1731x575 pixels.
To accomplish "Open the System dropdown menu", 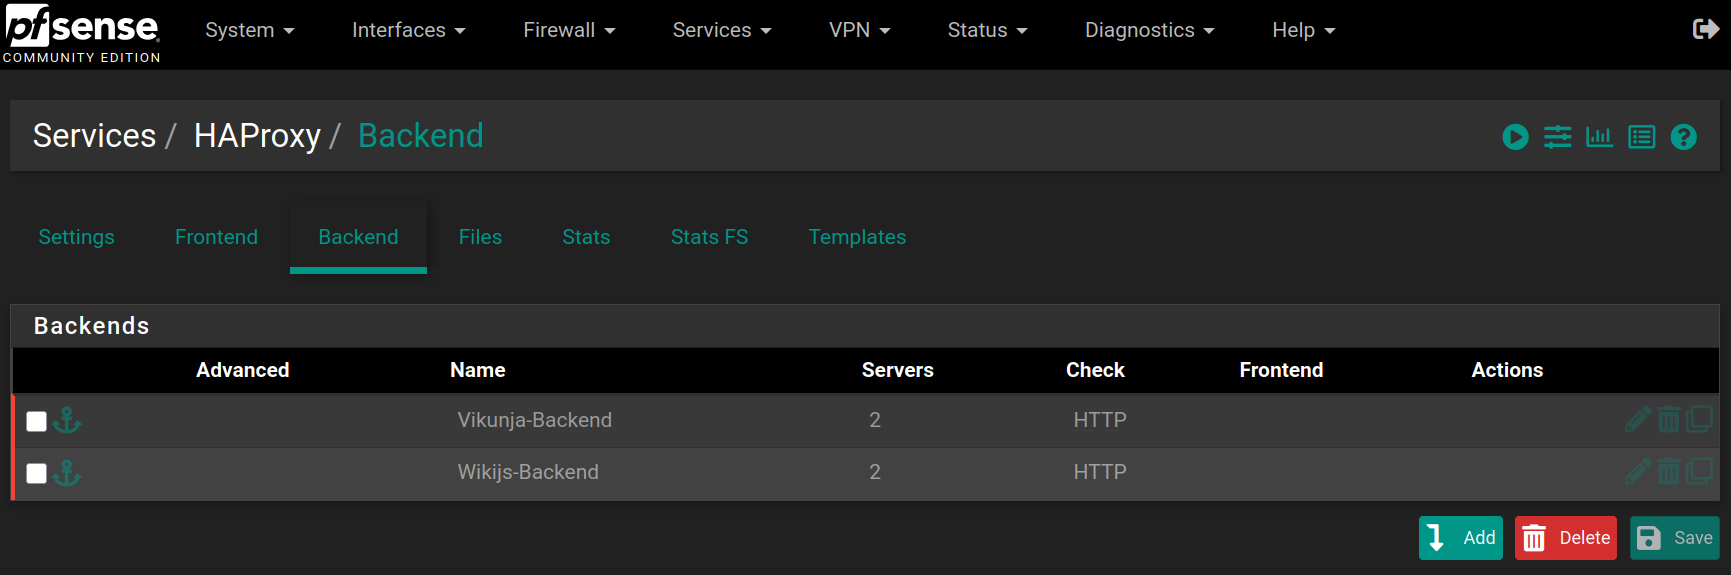I will [x=249, y=30].
